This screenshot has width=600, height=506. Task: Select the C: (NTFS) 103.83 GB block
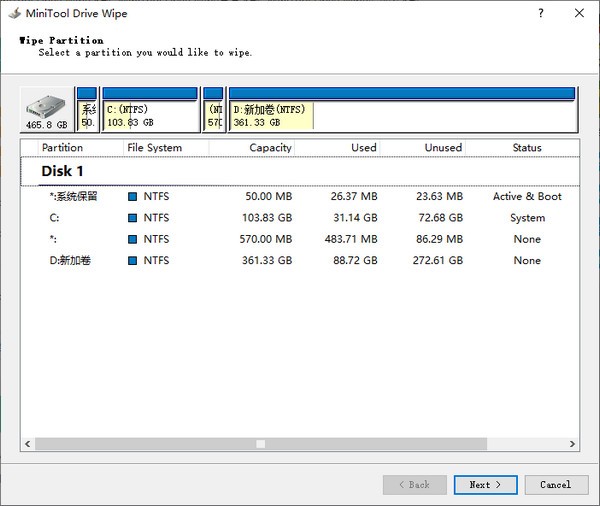(x=150, y=110)
